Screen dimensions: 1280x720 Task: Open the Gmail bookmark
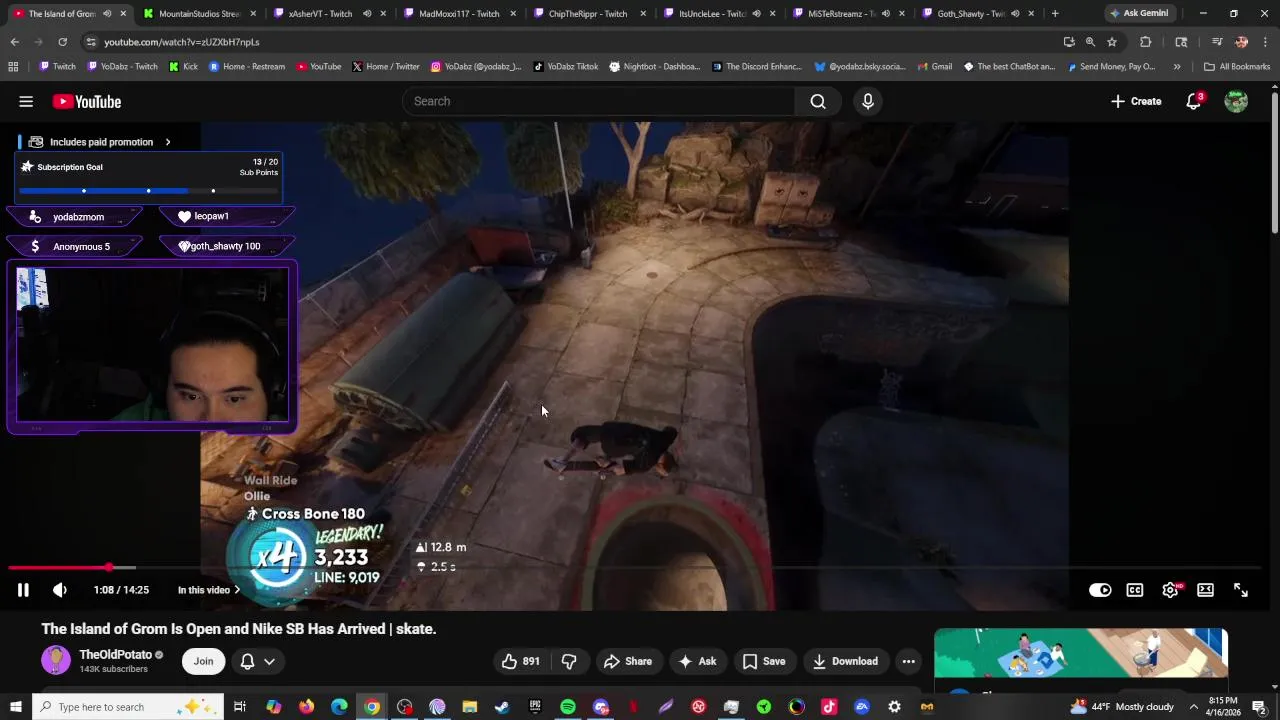(933, 67)
